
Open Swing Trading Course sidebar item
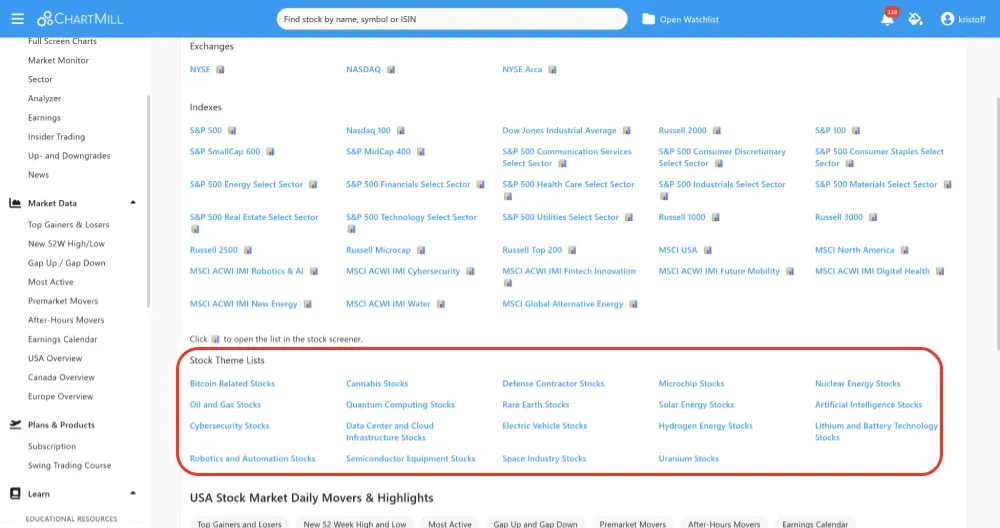(70, 466)
